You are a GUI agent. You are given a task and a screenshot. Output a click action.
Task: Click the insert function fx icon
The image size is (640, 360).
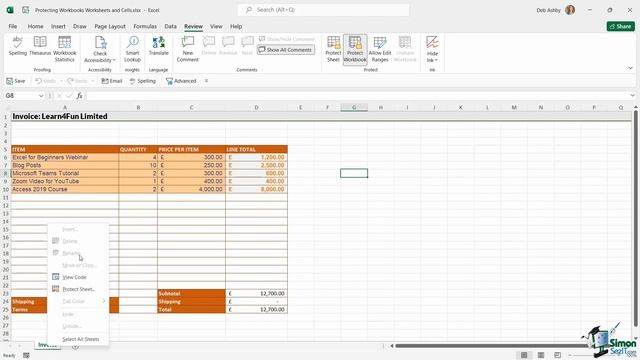80,96
